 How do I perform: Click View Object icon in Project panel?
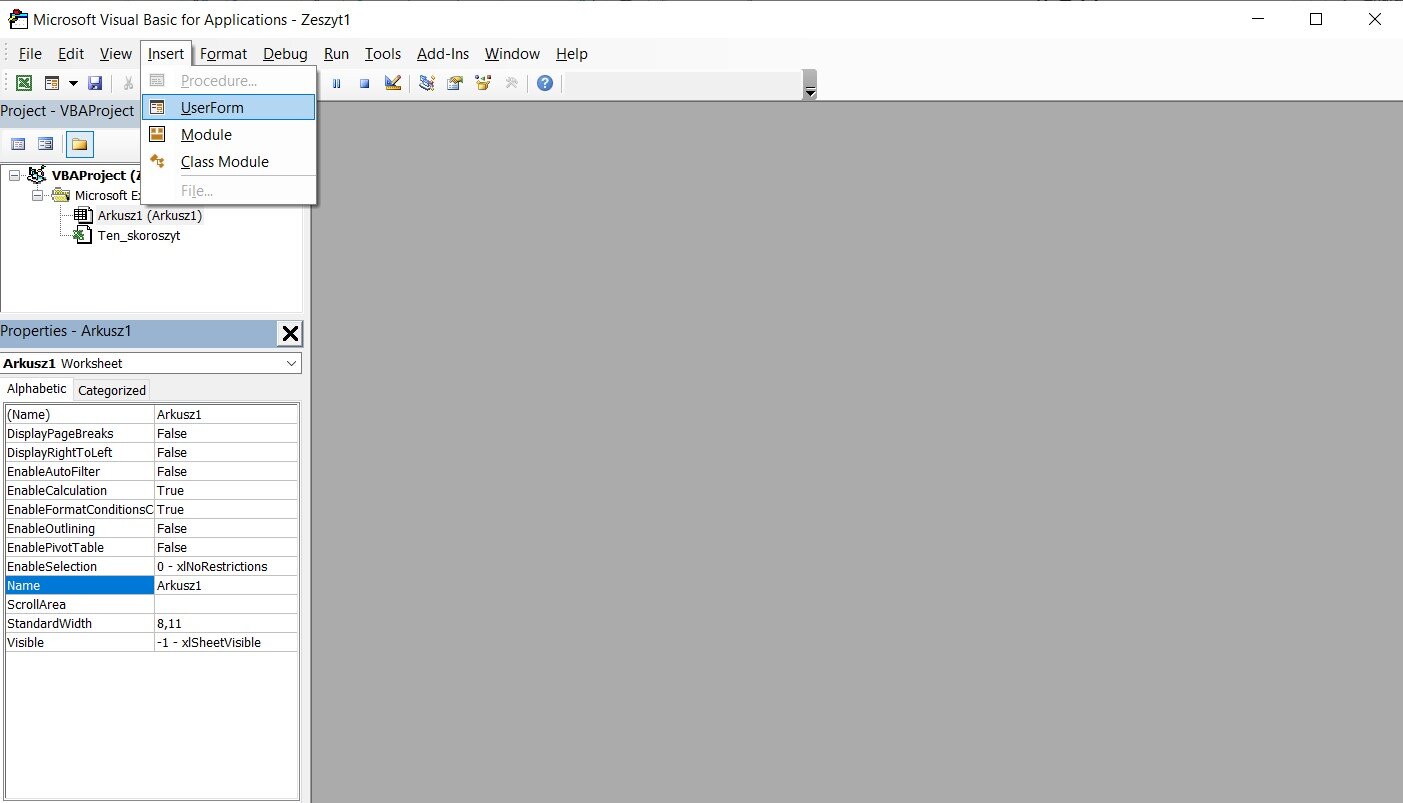point(46,144)
